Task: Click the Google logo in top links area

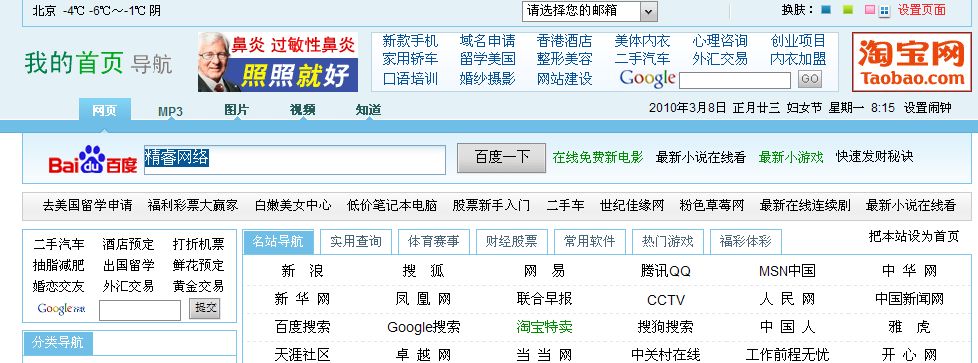Action: click(647, 79)
